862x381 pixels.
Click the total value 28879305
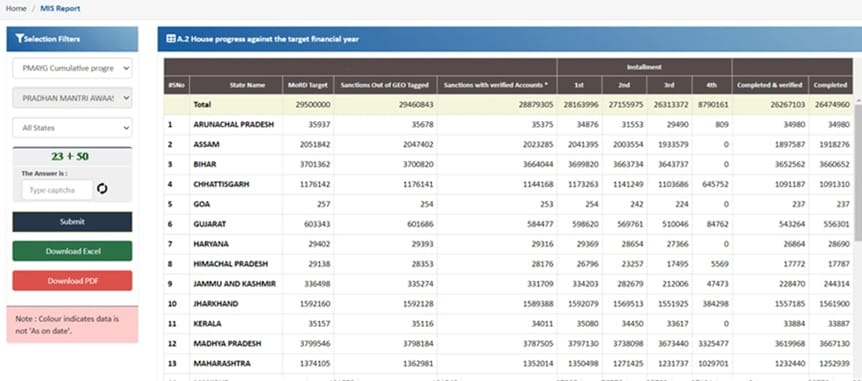coord(535,104)
